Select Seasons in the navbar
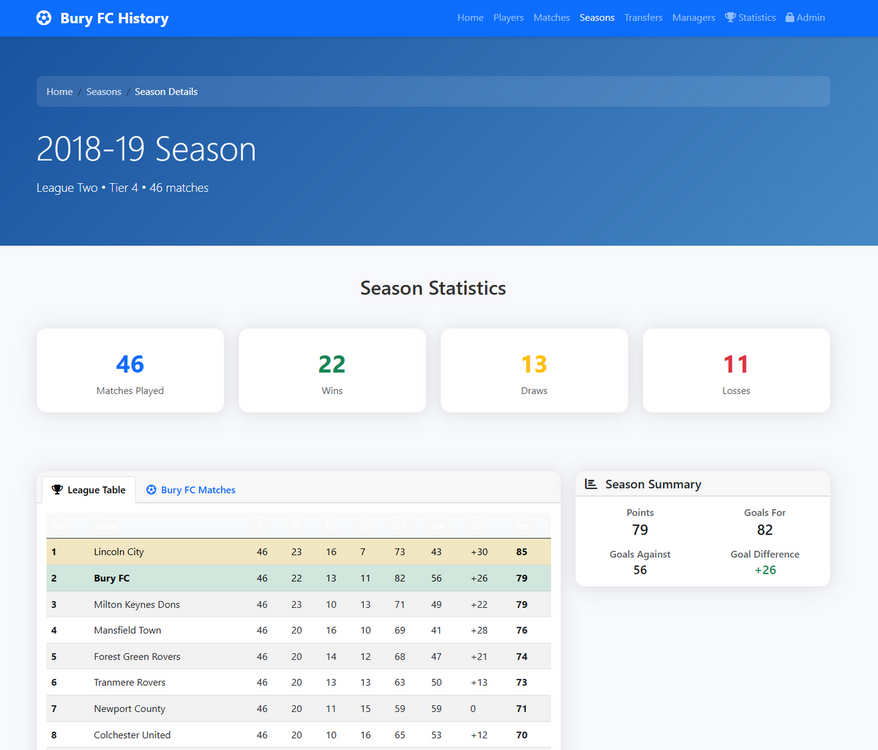This screenshot has height=750, width=878. 597,17
